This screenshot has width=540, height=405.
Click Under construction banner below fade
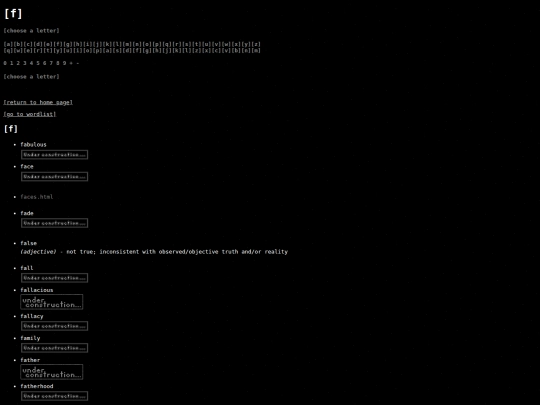tap(54, 223)
